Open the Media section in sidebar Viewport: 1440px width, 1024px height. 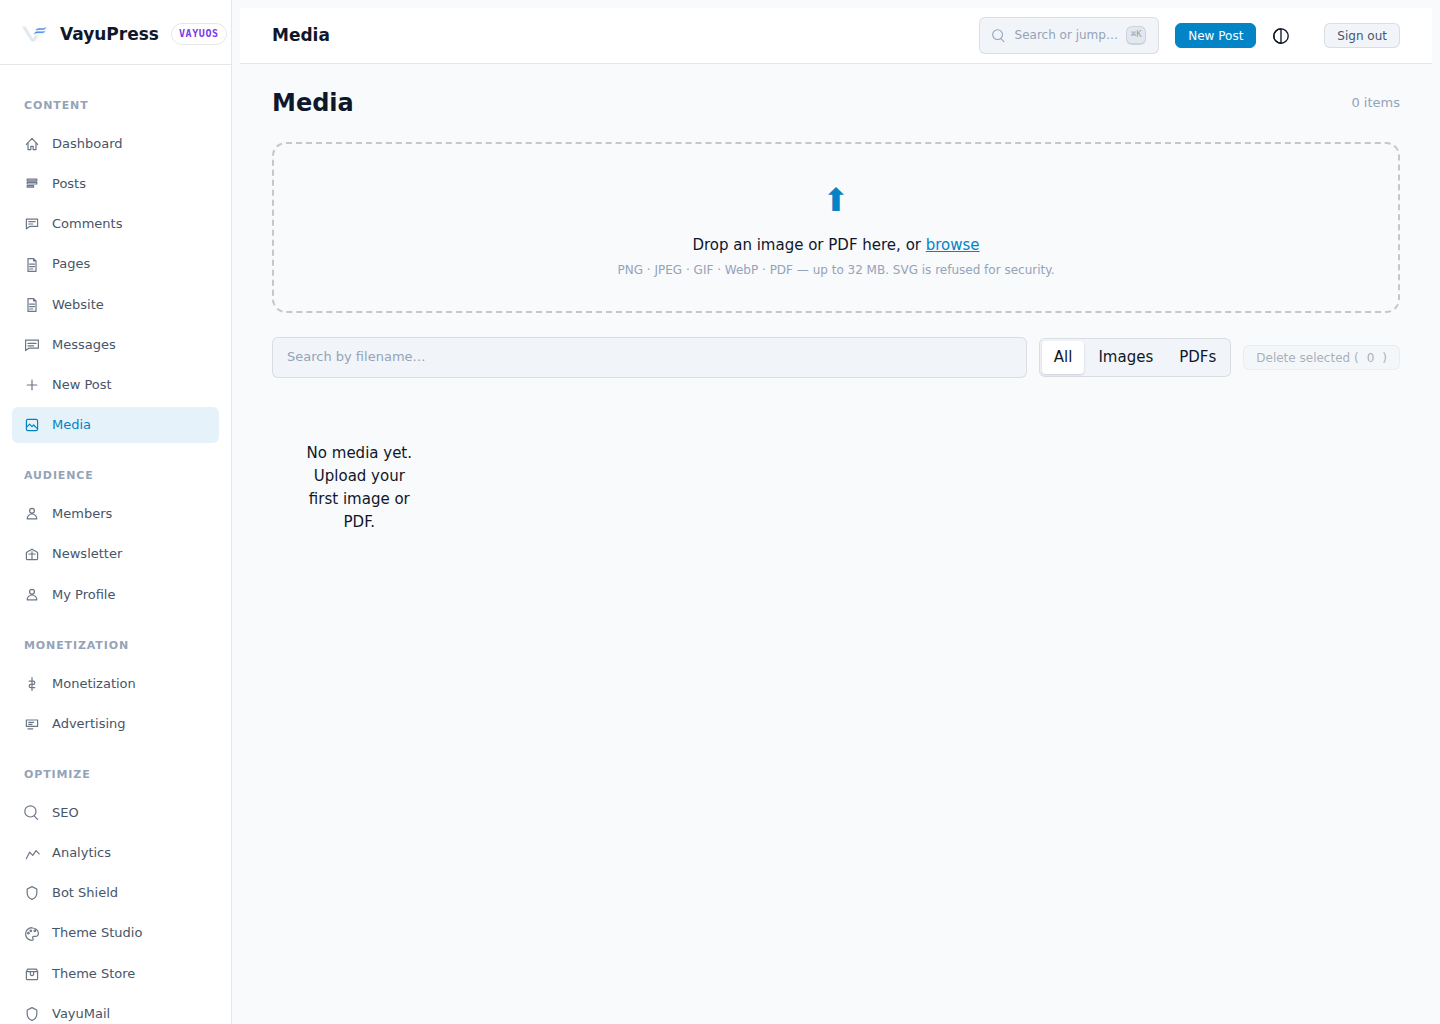click(x=115, y=425)
